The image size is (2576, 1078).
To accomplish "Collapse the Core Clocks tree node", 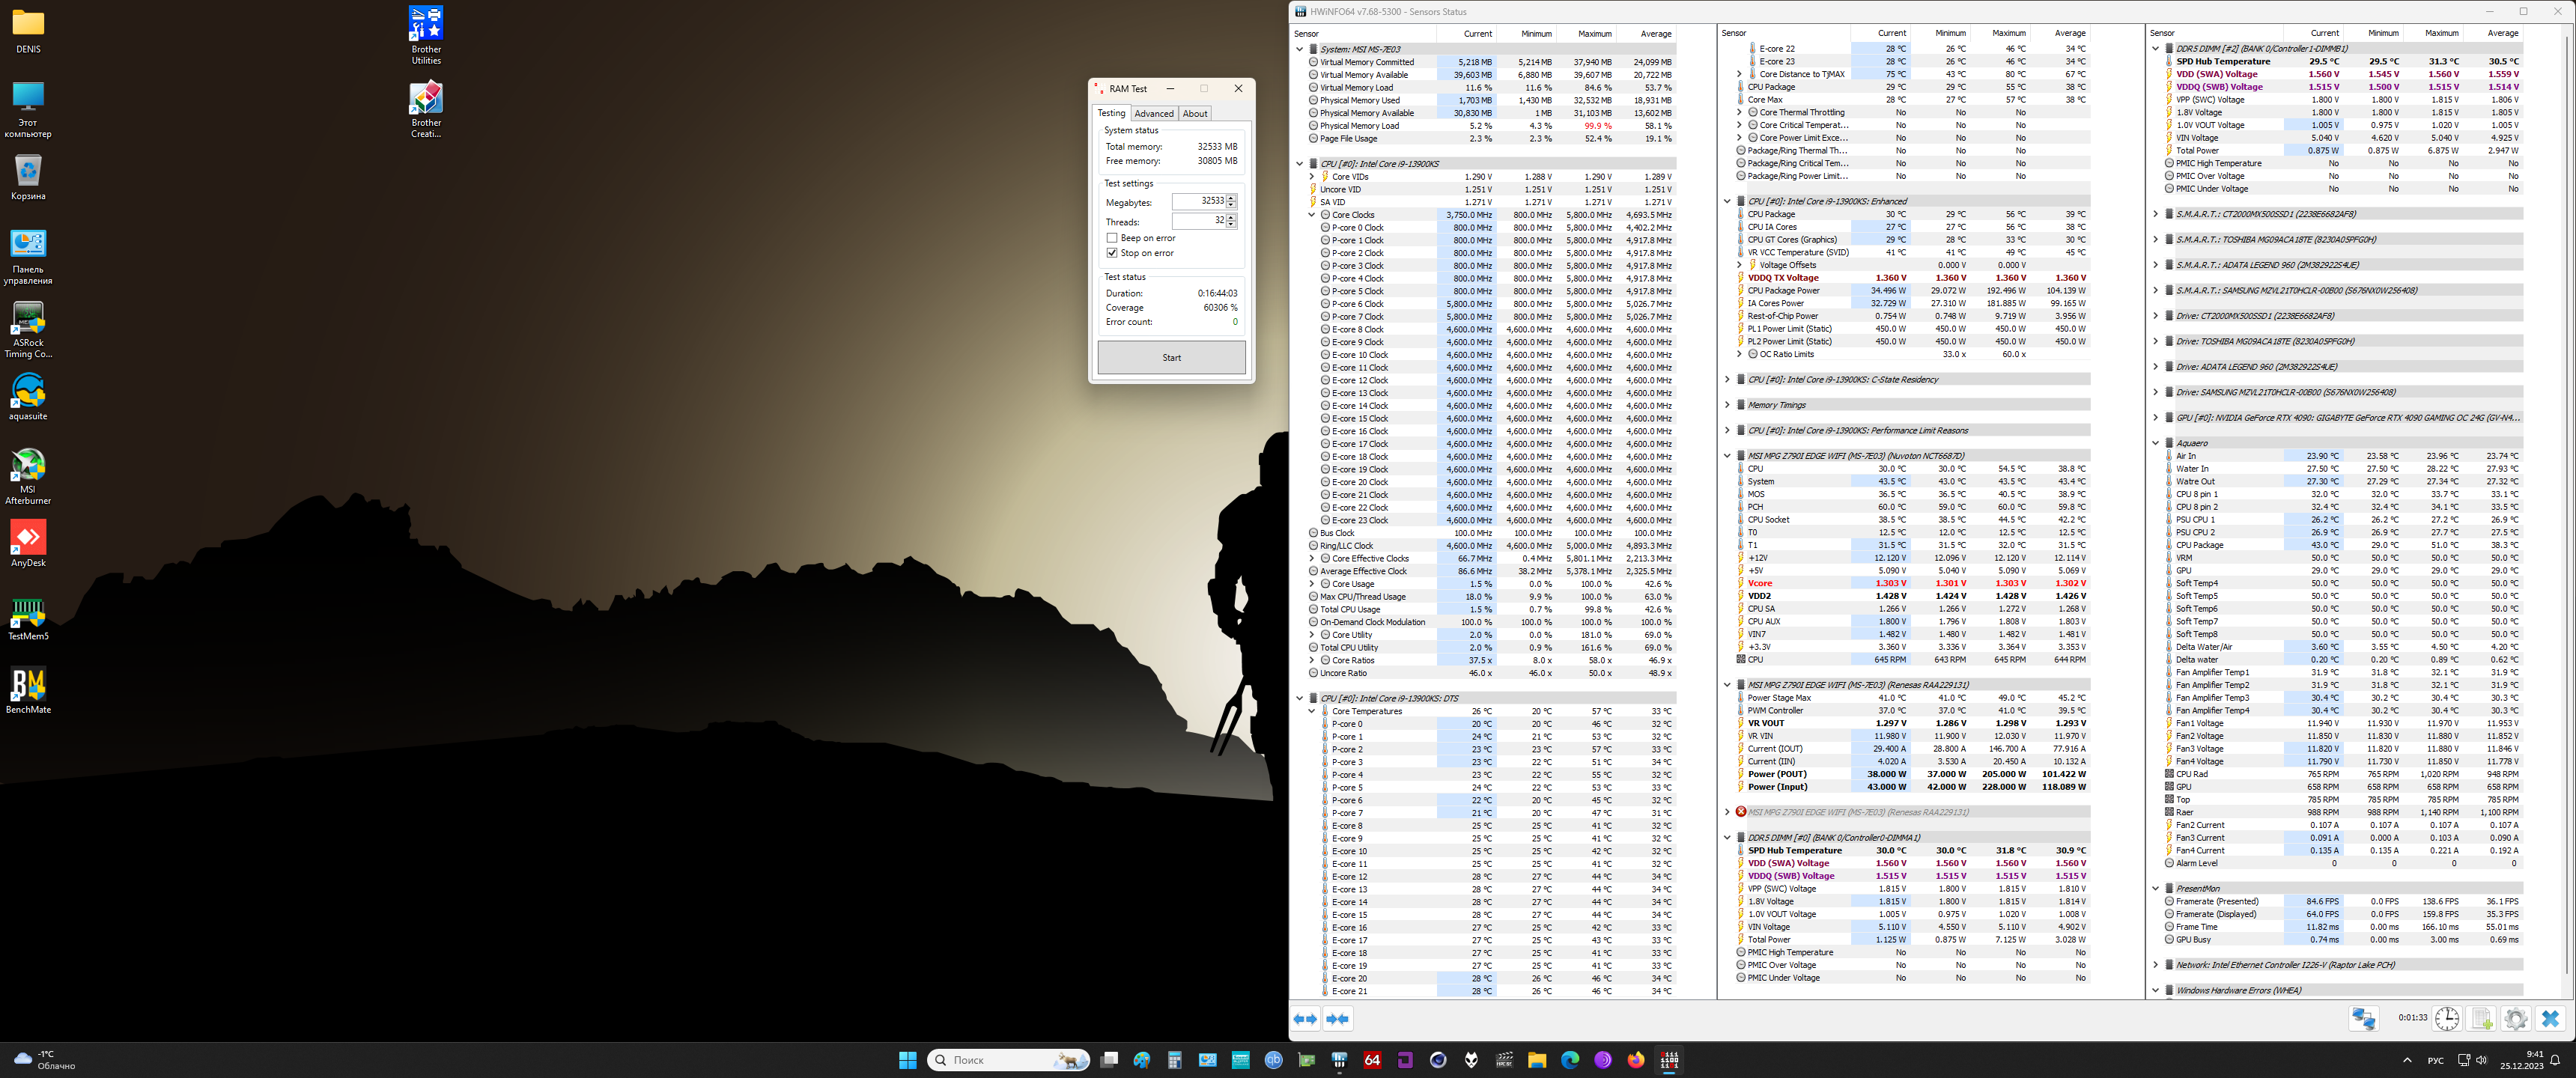I will [1312, 215].
